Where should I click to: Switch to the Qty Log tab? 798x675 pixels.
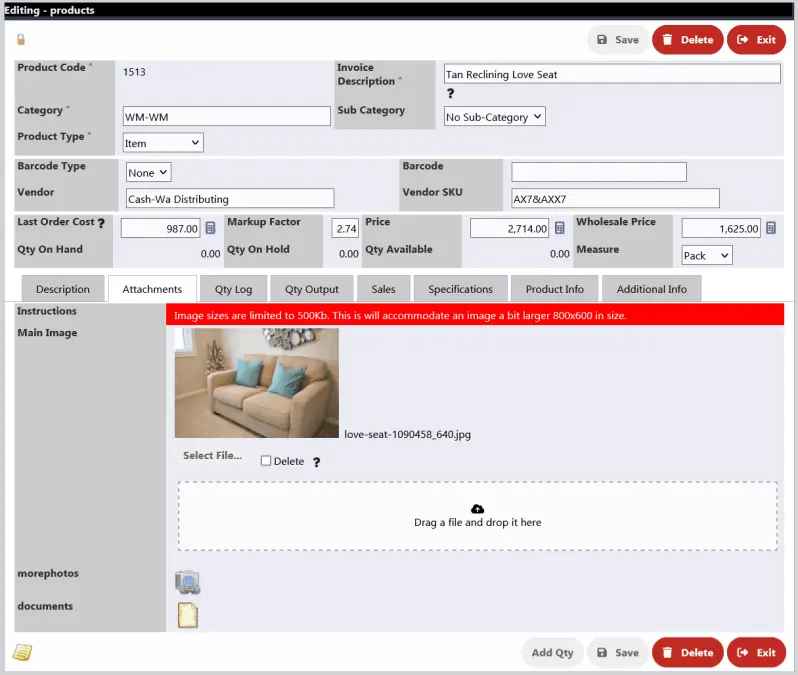point(233,289)
